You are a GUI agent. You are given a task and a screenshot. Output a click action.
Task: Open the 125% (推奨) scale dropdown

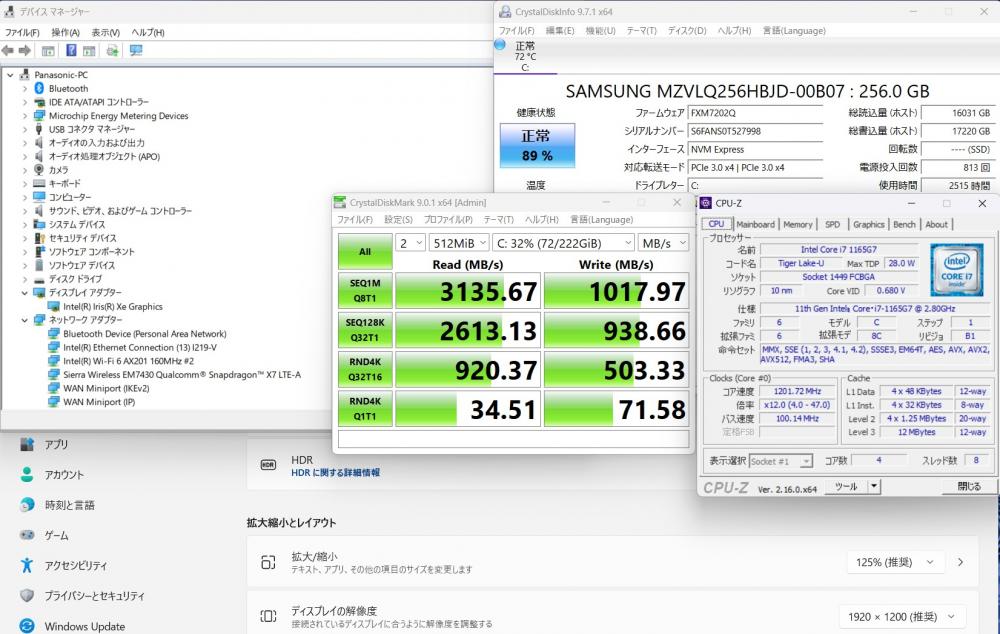pos(895,562)
